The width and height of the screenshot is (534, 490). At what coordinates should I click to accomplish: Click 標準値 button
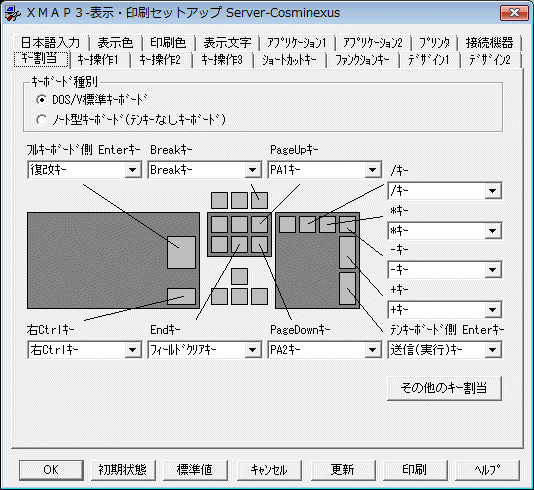(195, 470)
